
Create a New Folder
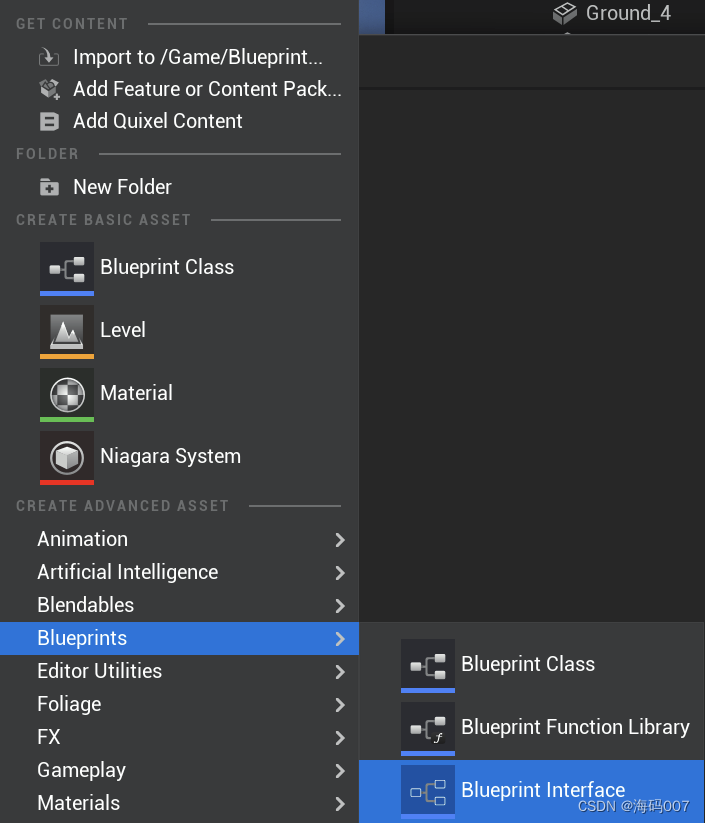(x=180, y=187)
